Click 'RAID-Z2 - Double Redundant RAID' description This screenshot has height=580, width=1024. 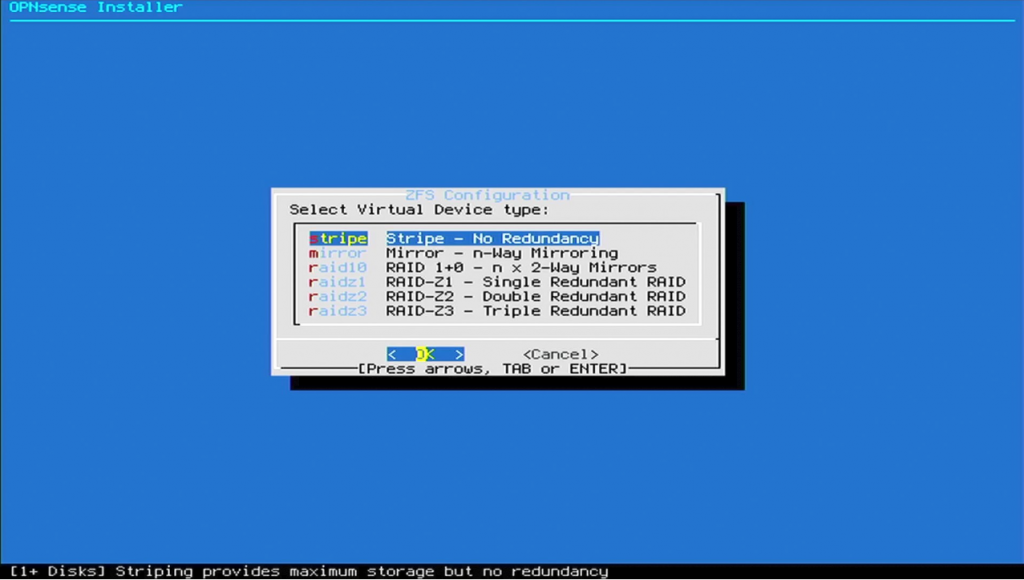[x=536, y=296]
